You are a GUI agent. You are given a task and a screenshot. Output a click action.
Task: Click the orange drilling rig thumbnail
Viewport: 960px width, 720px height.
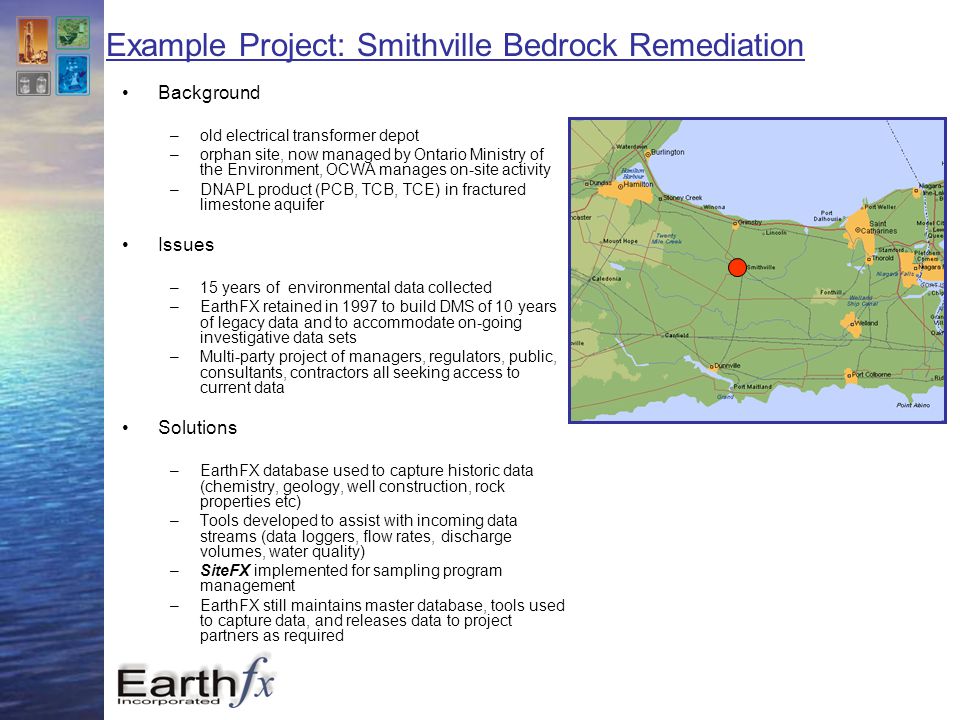click(32, 41)
